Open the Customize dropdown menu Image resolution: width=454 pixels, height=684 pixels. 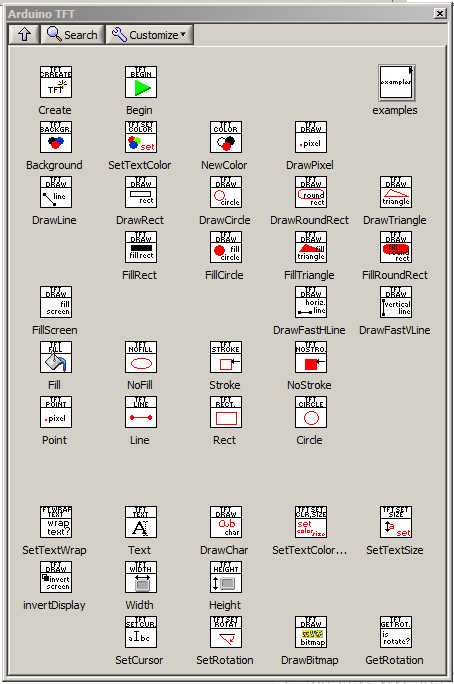(150, 34)
